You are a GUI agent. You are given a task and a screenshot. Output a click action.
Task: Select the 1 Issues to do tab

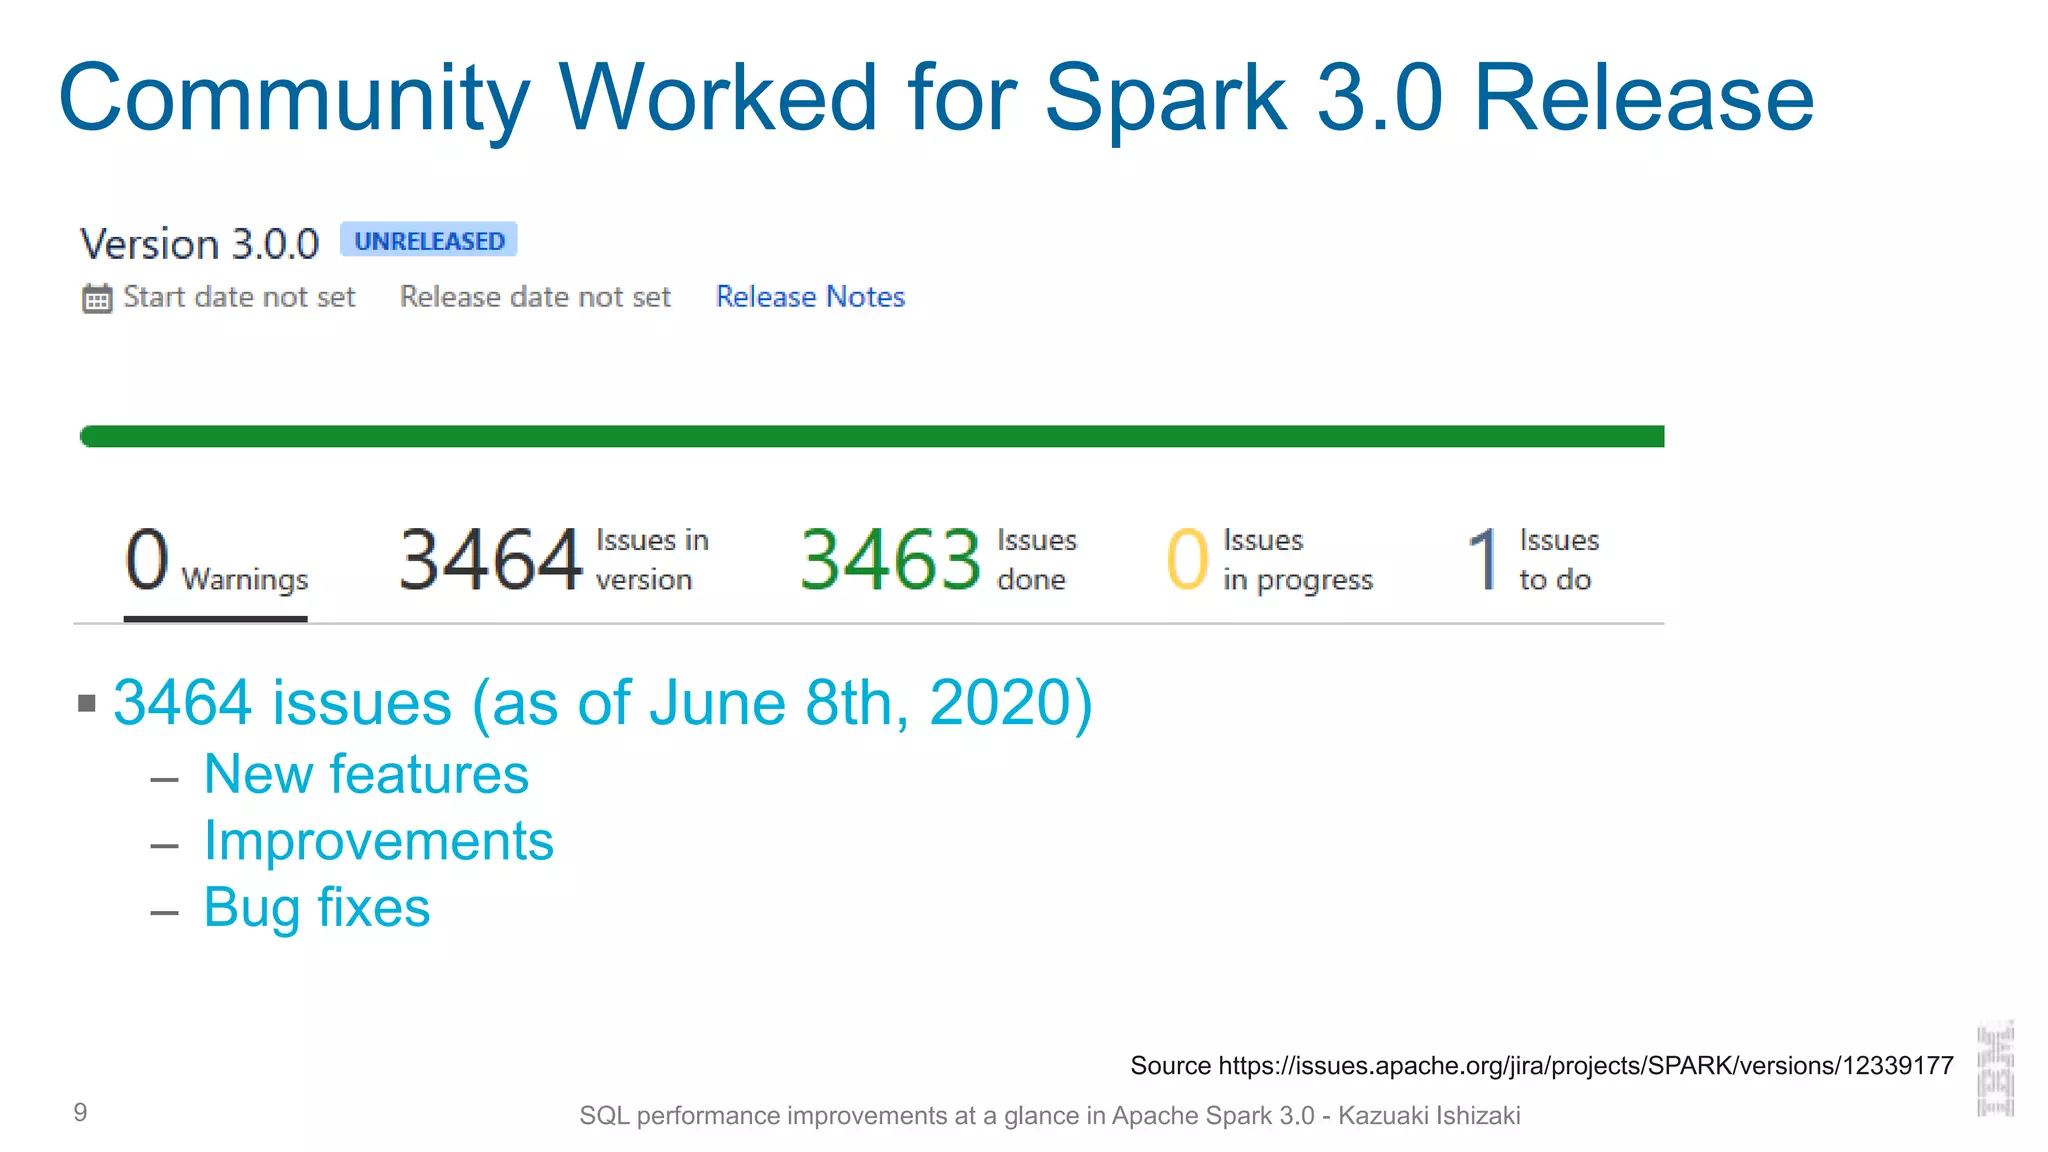(1532, 560)
